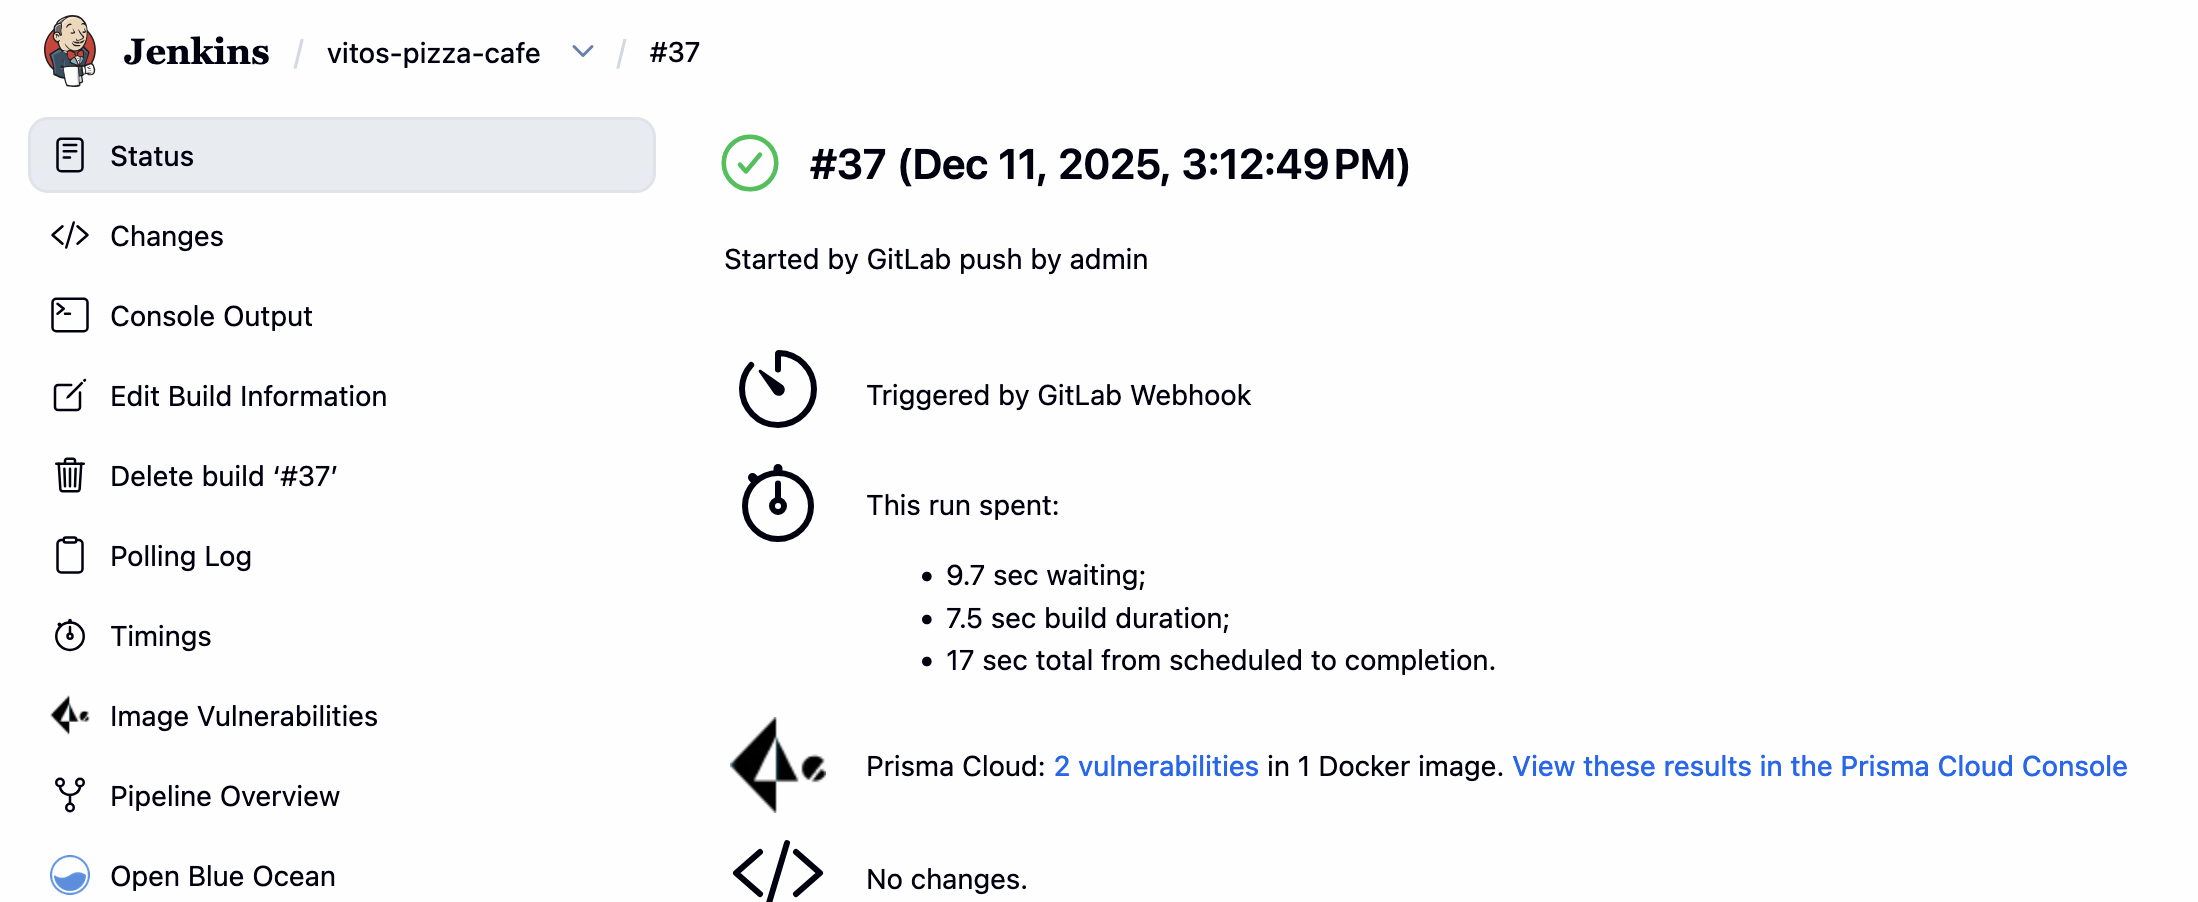Click the vitos-pizza-cafe breadcrumb link
This screenshot has height=902, width=2198.
[x=433, y=53]
